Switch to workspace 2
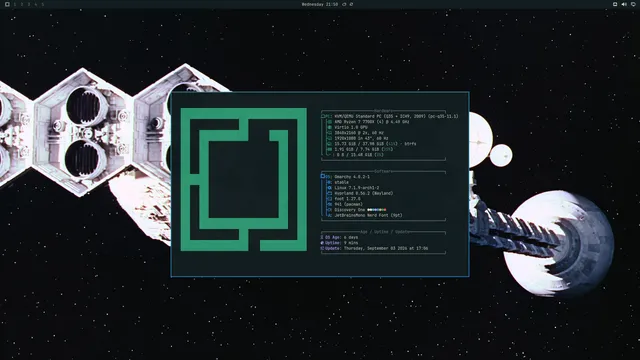This screenshot has height=360, width=640. point(22,4)
